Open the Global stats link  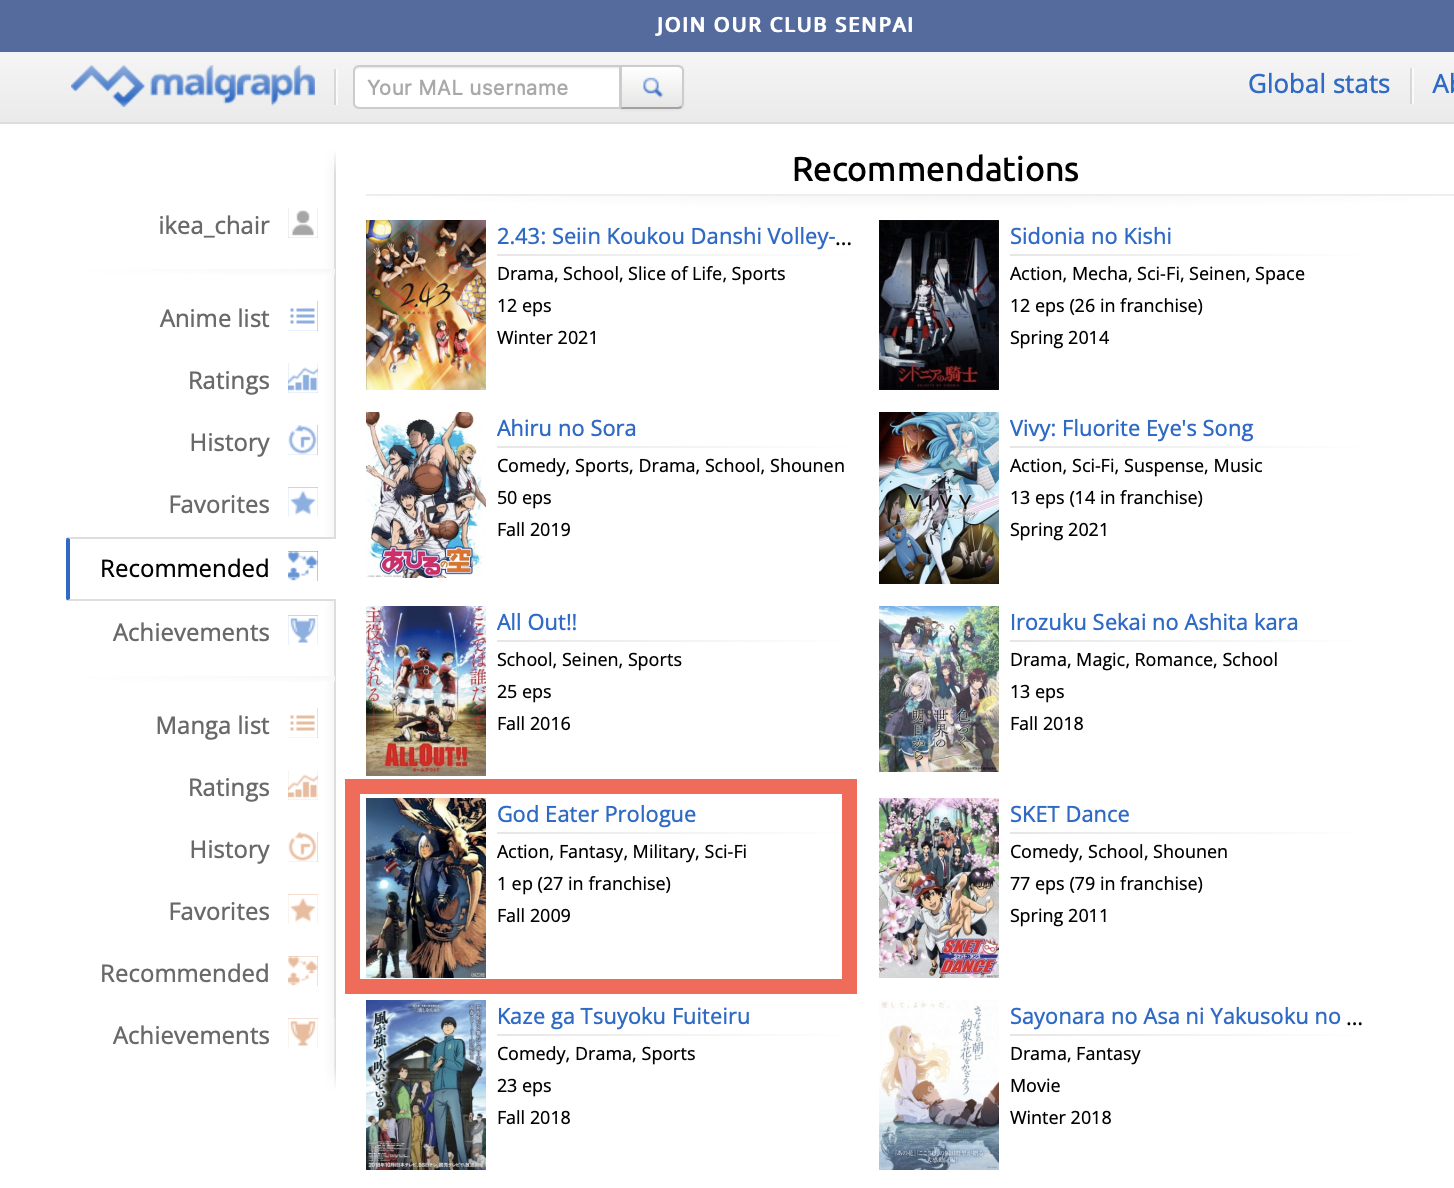[1318, 84]
